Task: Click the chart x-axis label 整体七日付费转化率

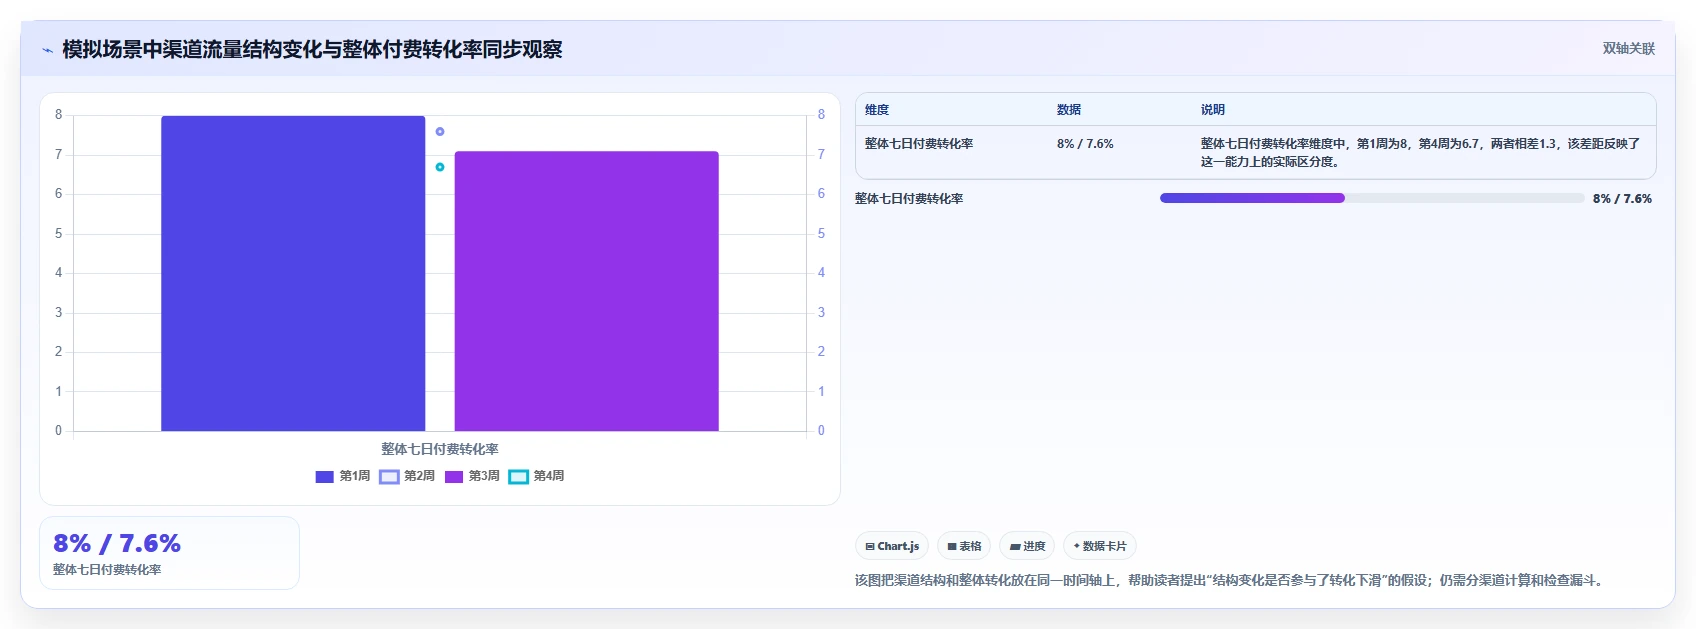Action: coord(440,449)
